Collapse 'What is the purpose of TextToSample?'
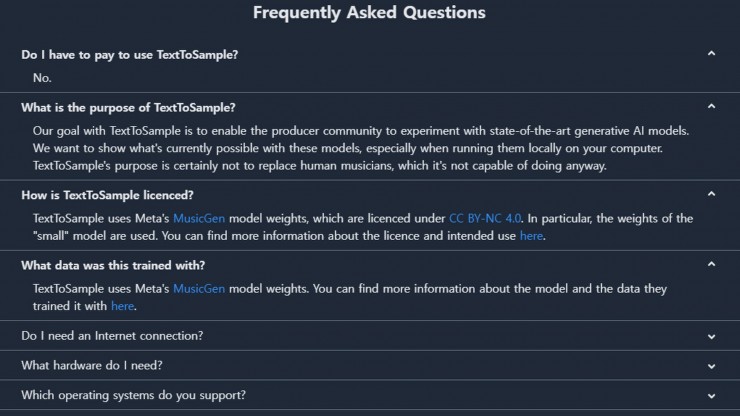 pos(128,107)
